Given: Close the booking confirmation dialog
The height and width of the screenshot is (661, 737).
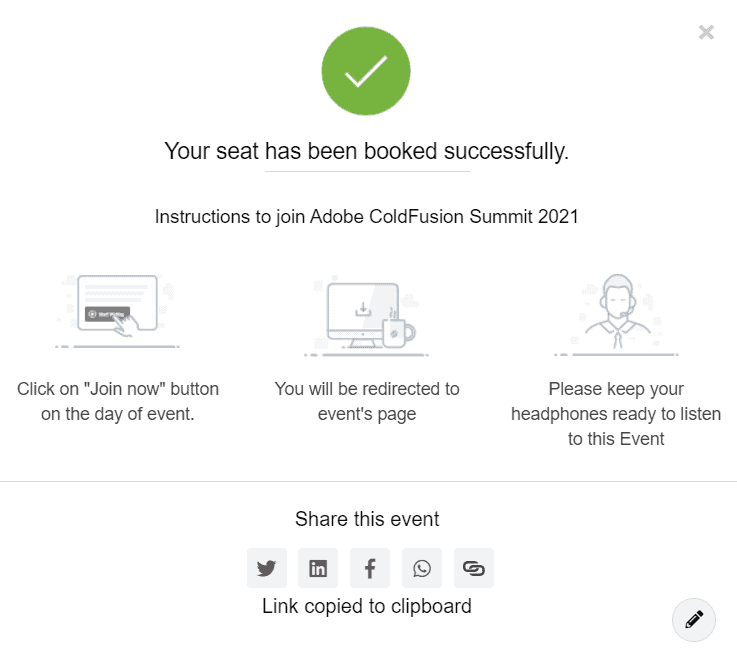Looking at the screenshot, I should pos(706,32).
